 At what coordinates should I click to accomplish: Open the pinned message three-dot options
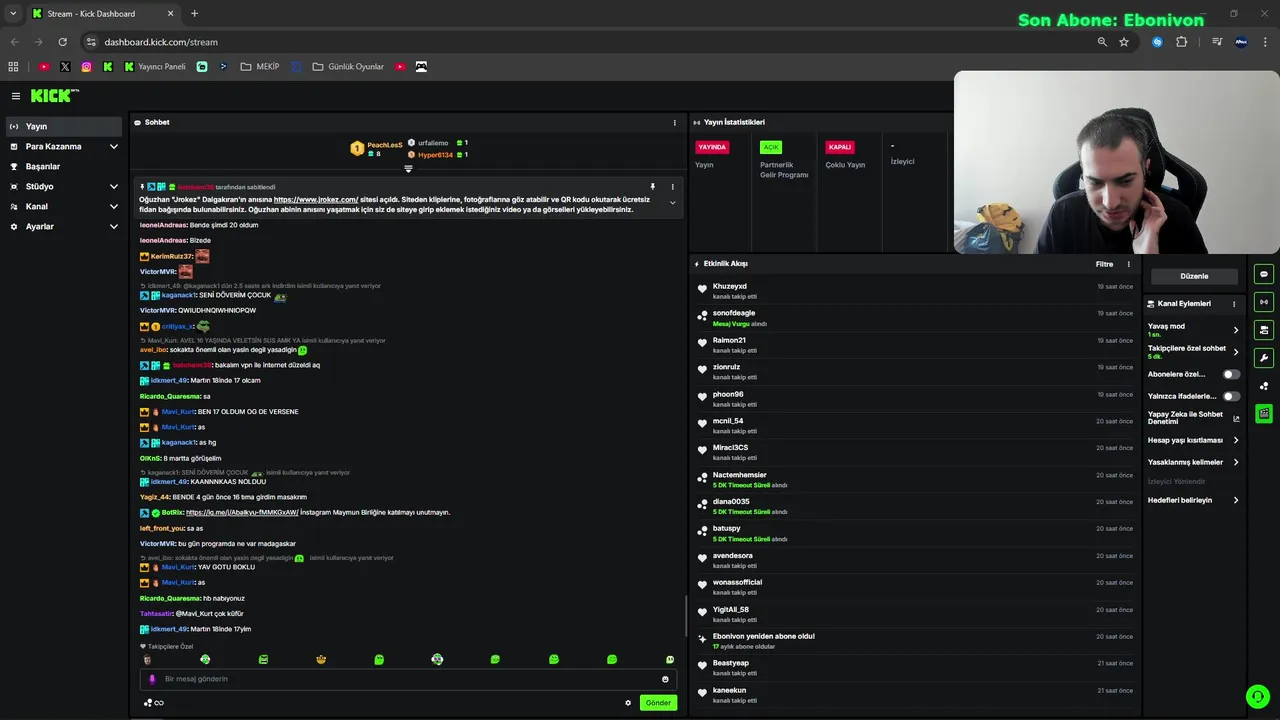pos(672,187)
